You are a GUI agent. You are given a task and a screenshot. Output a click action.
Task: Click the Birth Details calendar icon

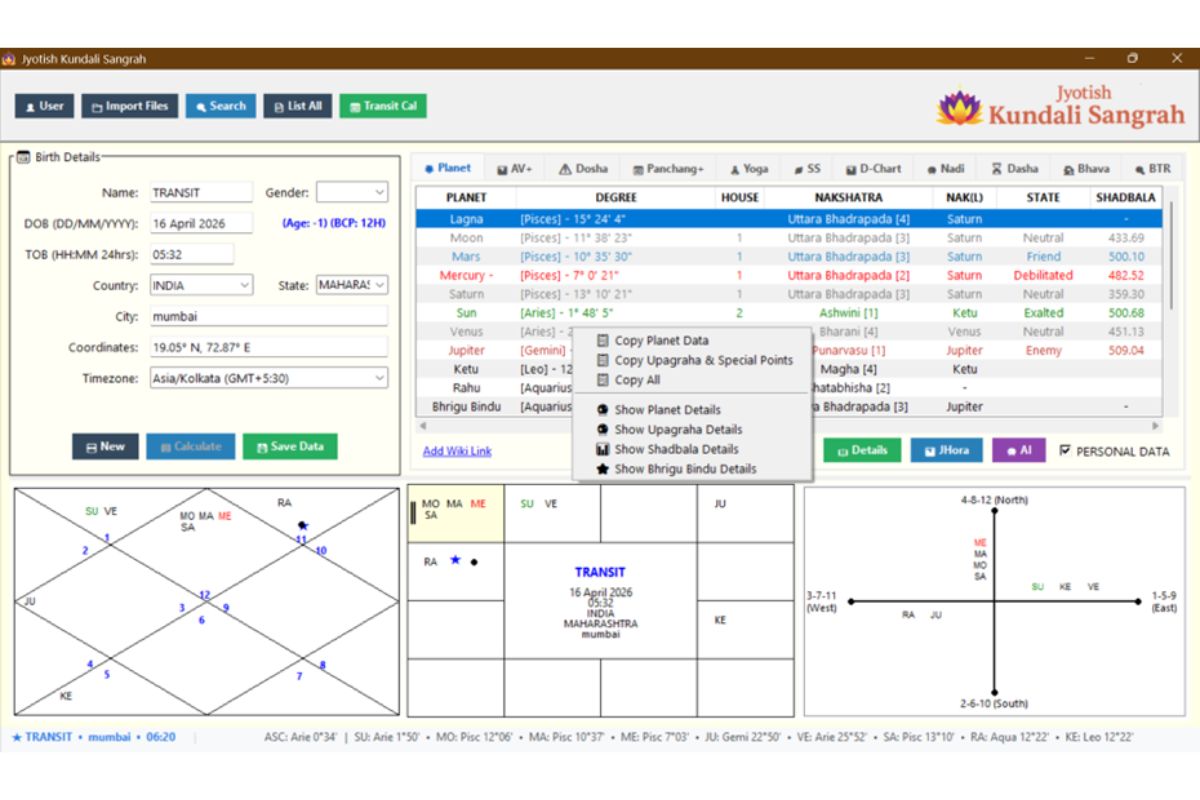(x=23, y=157)
